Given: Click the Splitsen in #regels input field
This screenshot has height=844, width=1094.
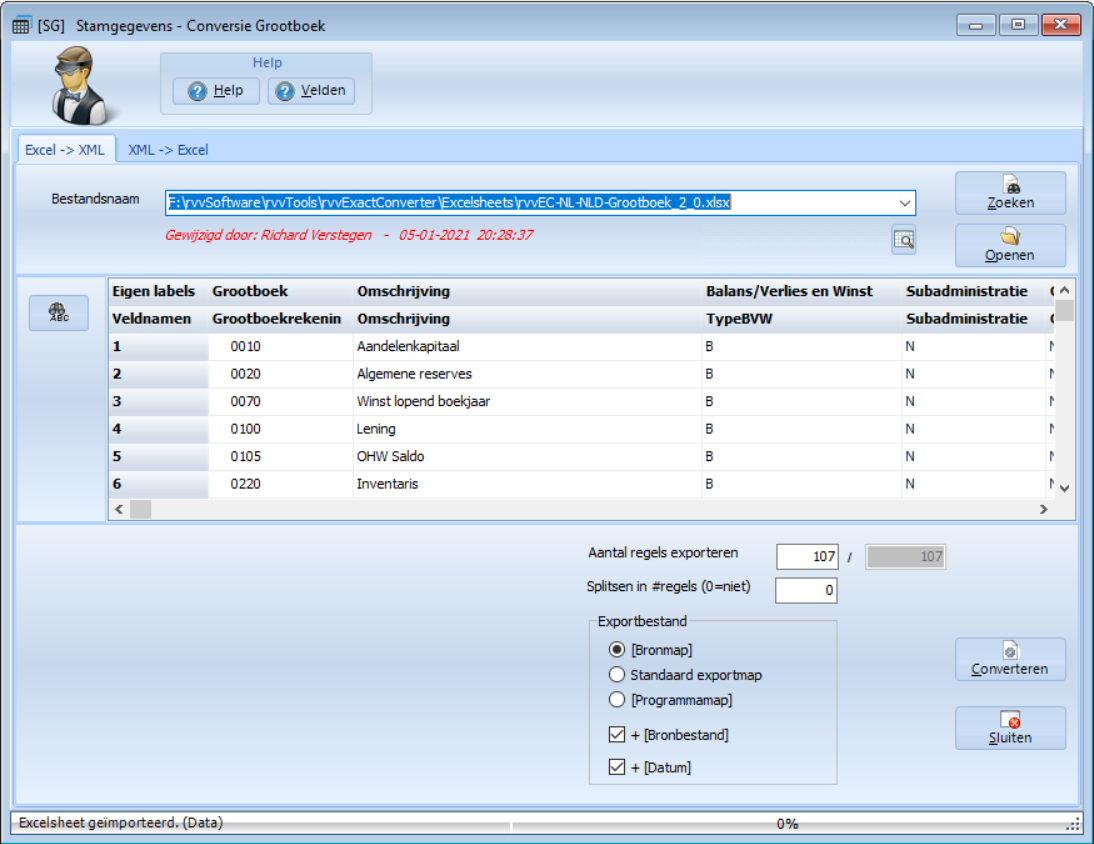Looking at the screenshot, I should (x=806, y=590).
